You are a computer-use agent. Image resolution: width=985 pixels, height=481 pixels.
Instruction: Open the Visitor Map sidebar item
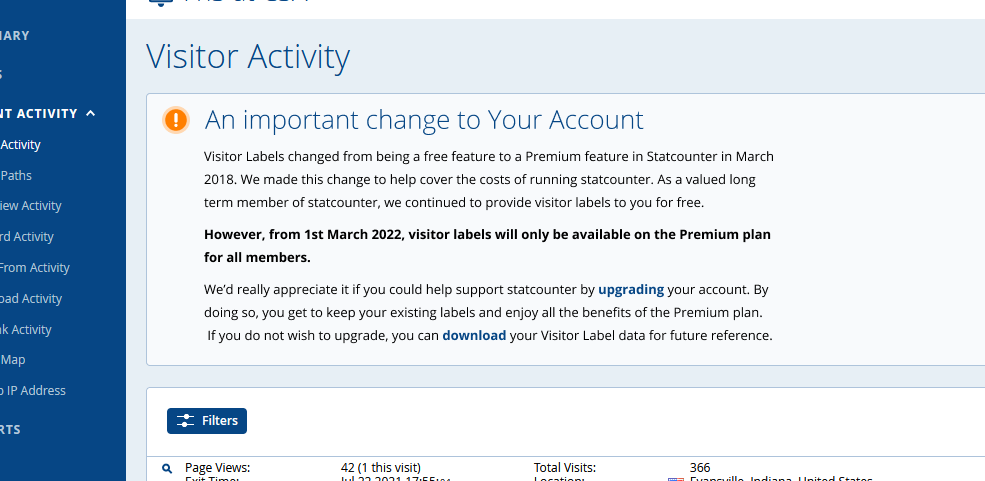[x=13, y=360]
